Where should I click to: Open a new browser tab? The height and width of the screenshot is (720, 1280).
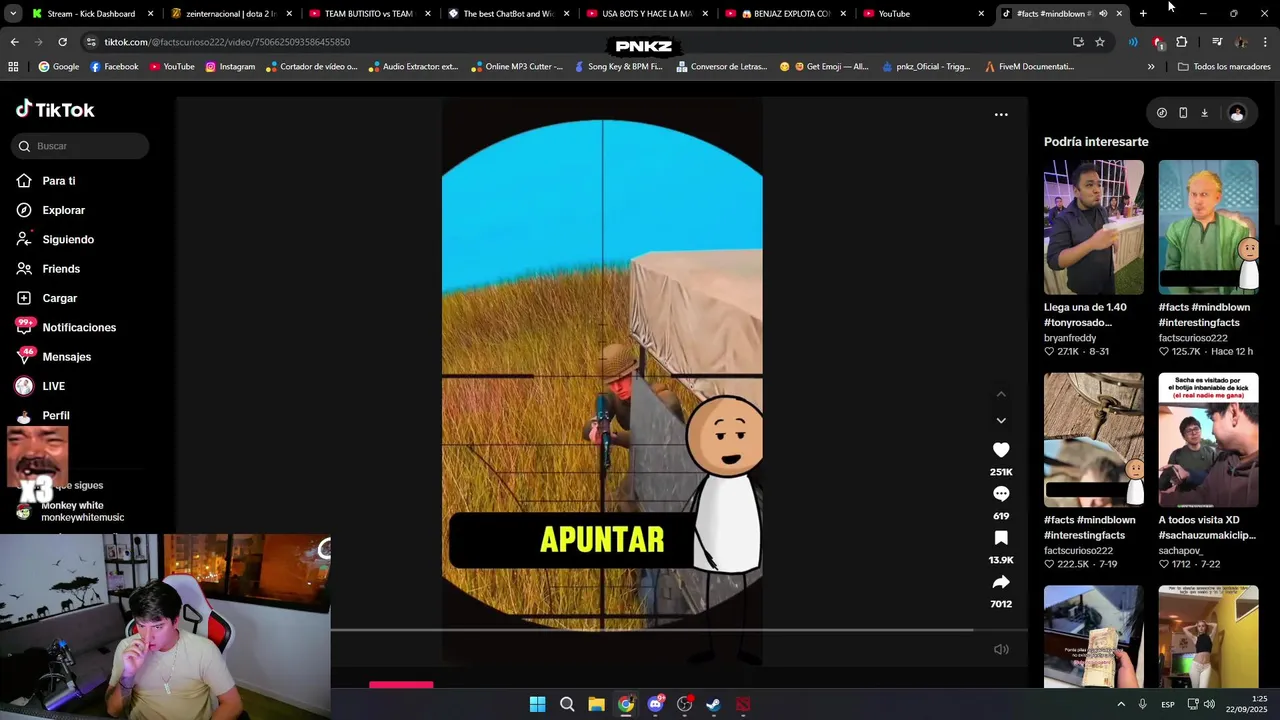(x=1143, y=14)
